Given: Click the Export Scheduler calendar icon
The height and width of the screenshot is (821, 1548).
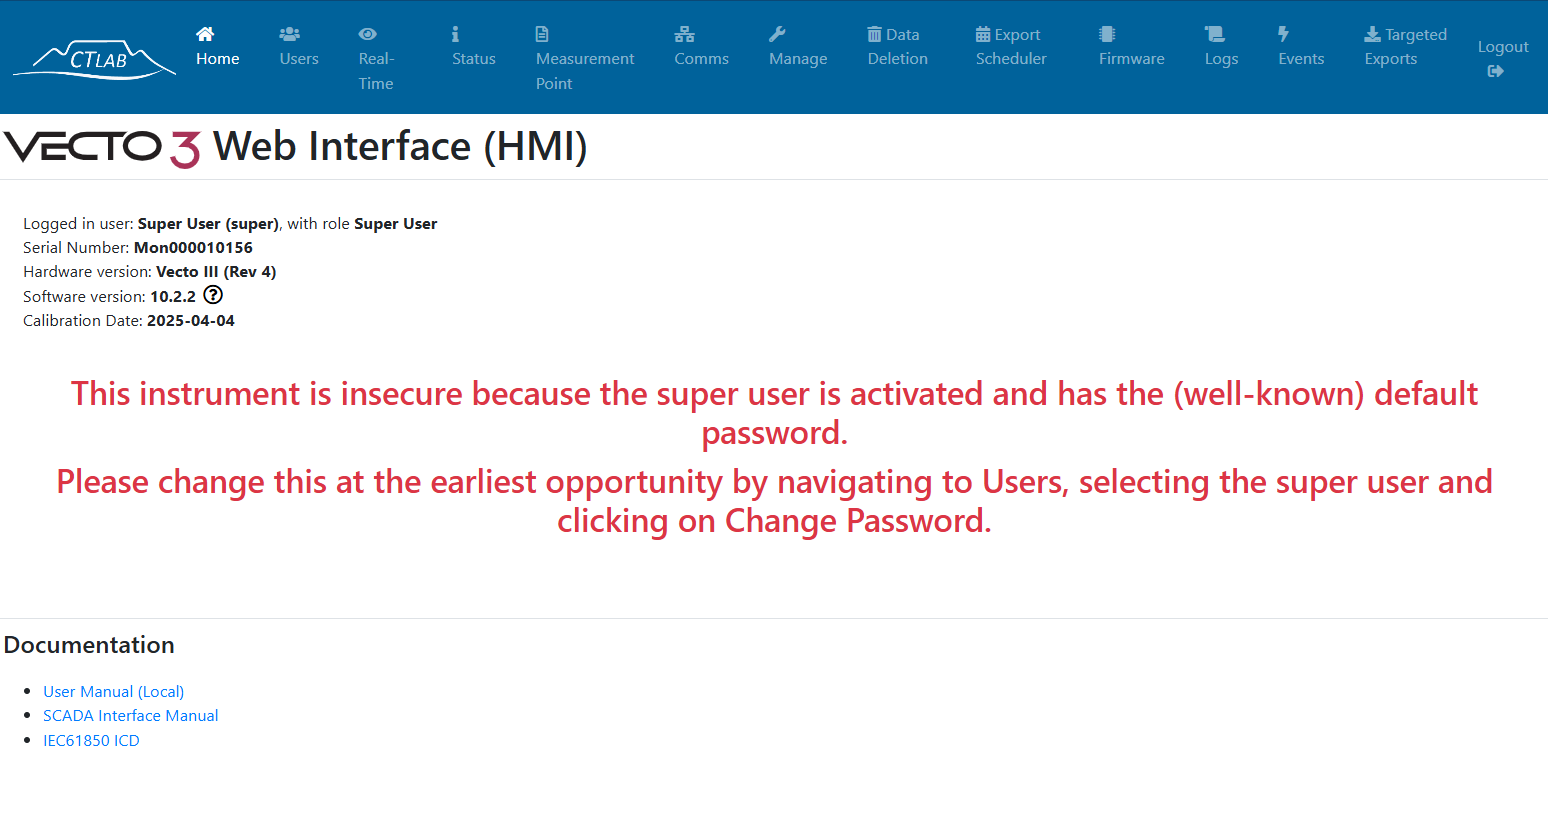Looking at the screenshot, I should (983, 34).
